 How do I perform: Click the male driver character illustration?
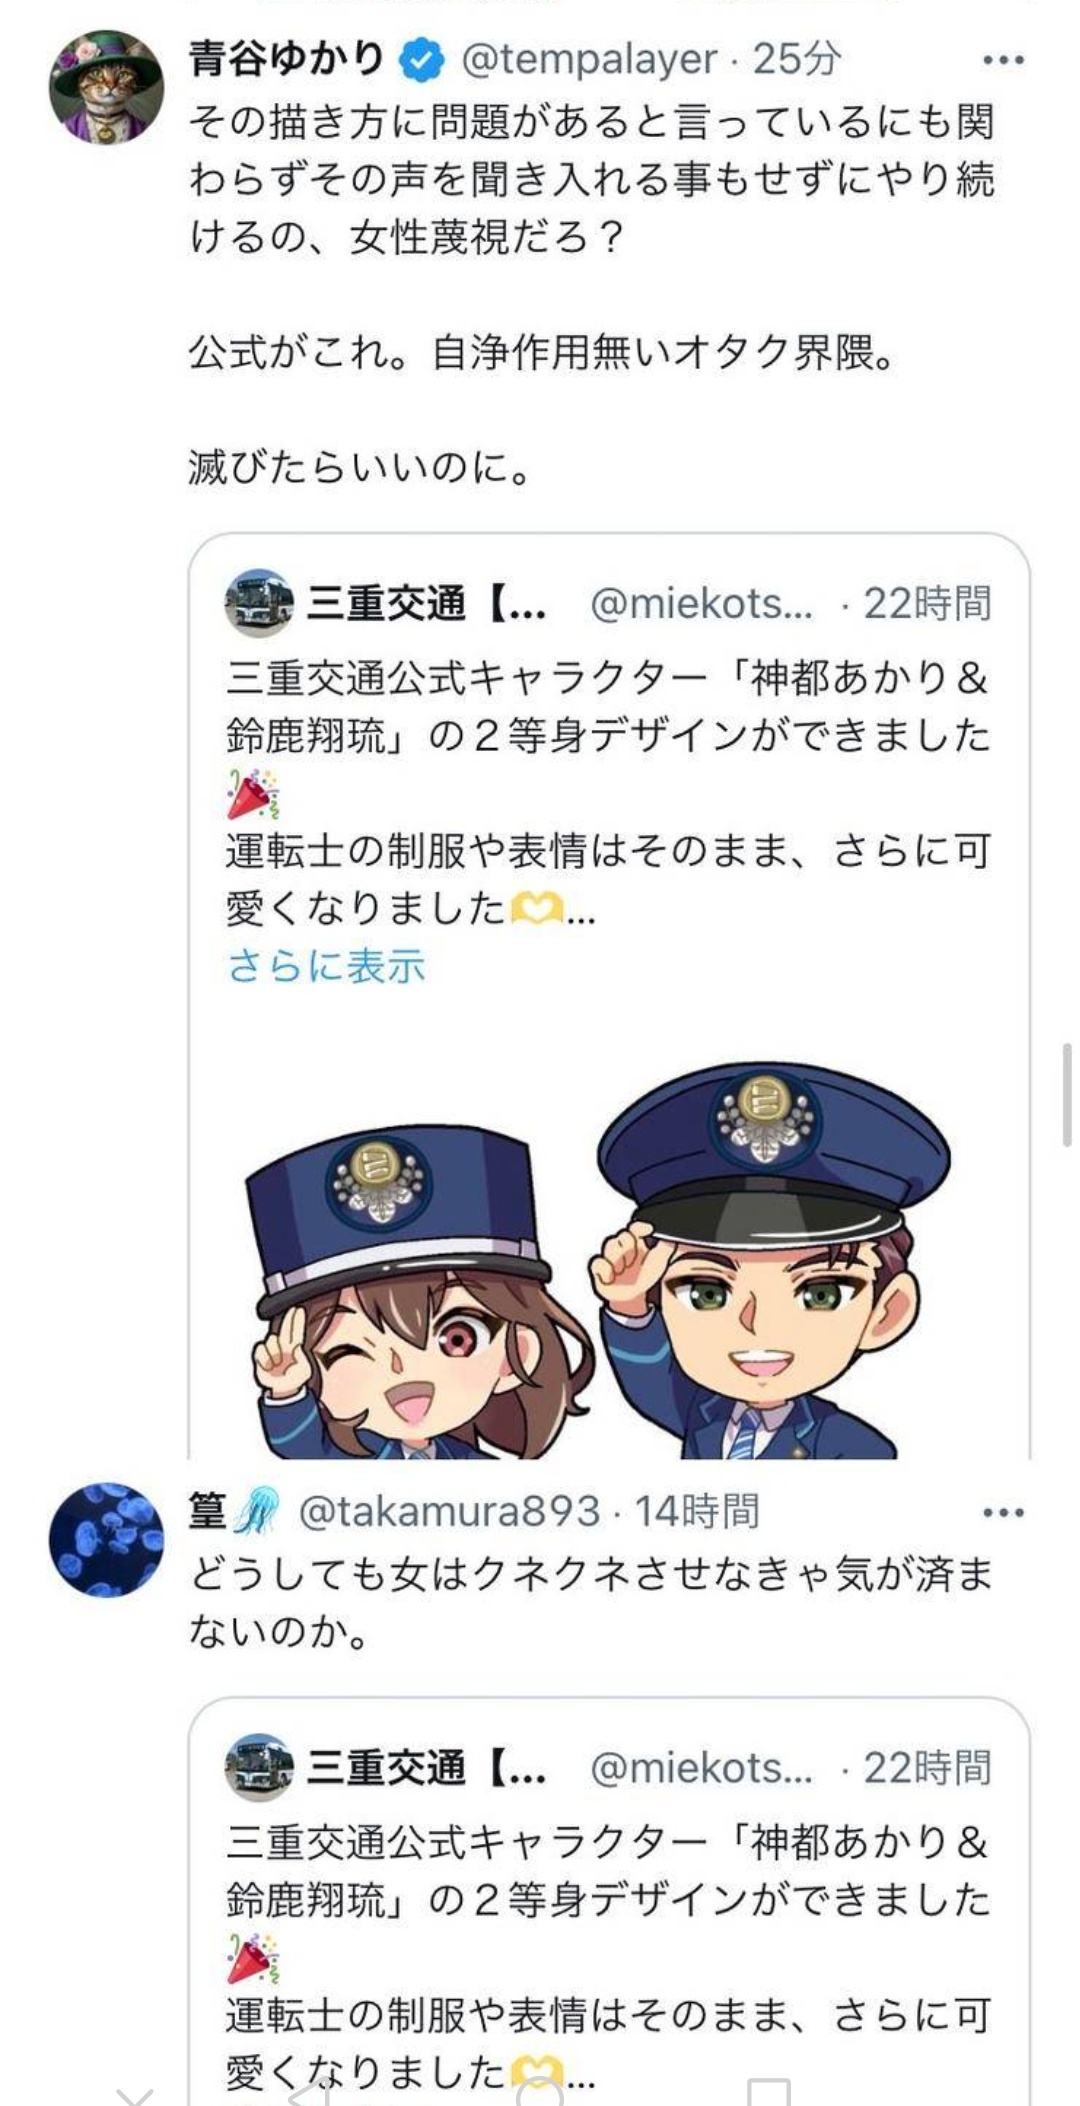point(770,1260)
